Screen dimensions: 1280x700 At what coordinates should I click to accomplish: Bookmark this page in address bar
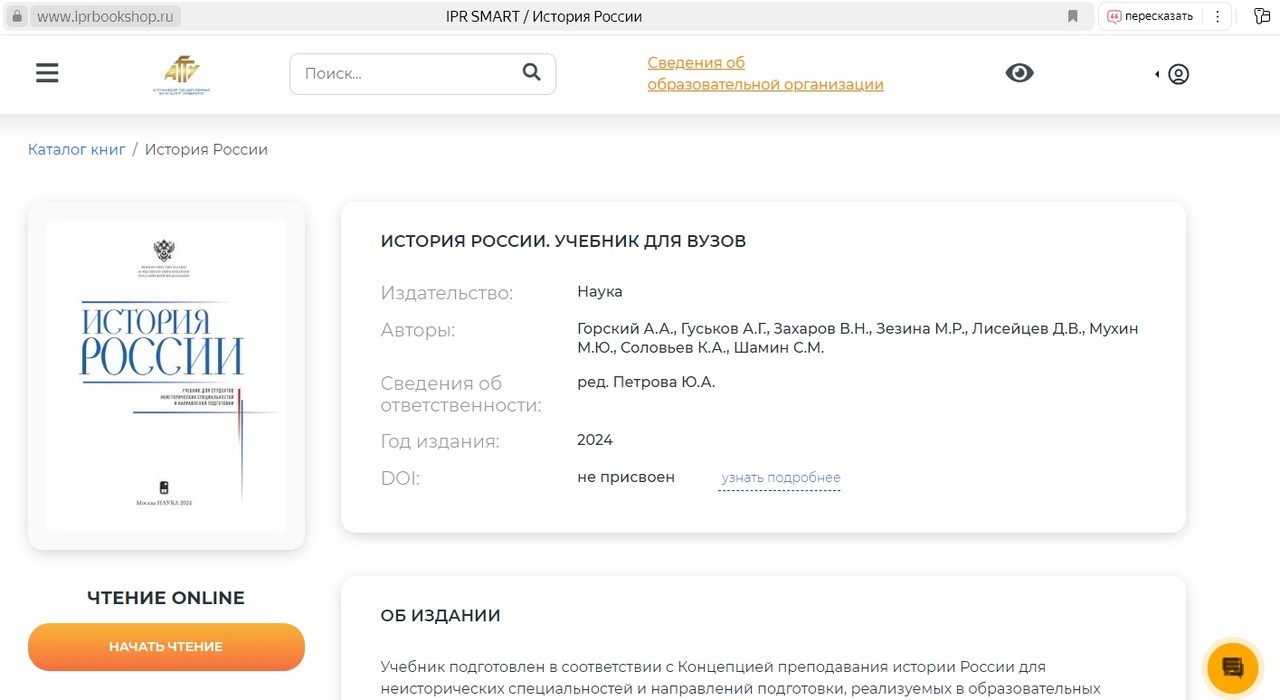[x=1073, y=16]
